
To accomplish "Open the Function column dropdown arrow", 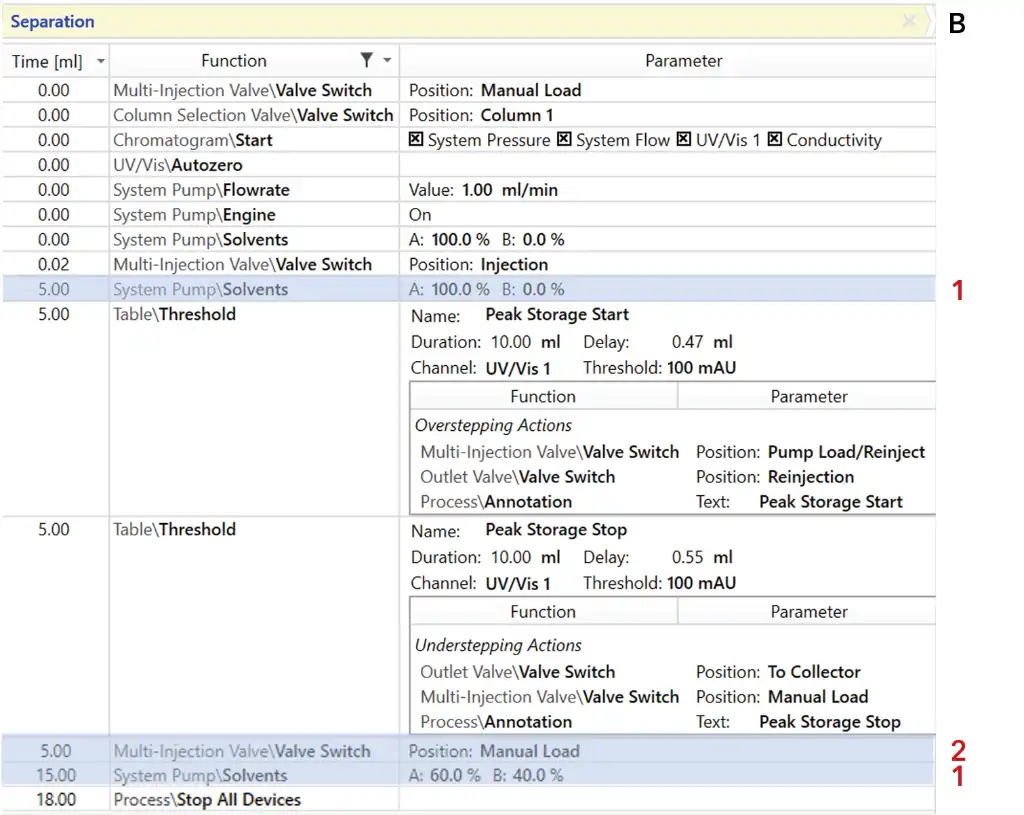I will tap(387, 61).
